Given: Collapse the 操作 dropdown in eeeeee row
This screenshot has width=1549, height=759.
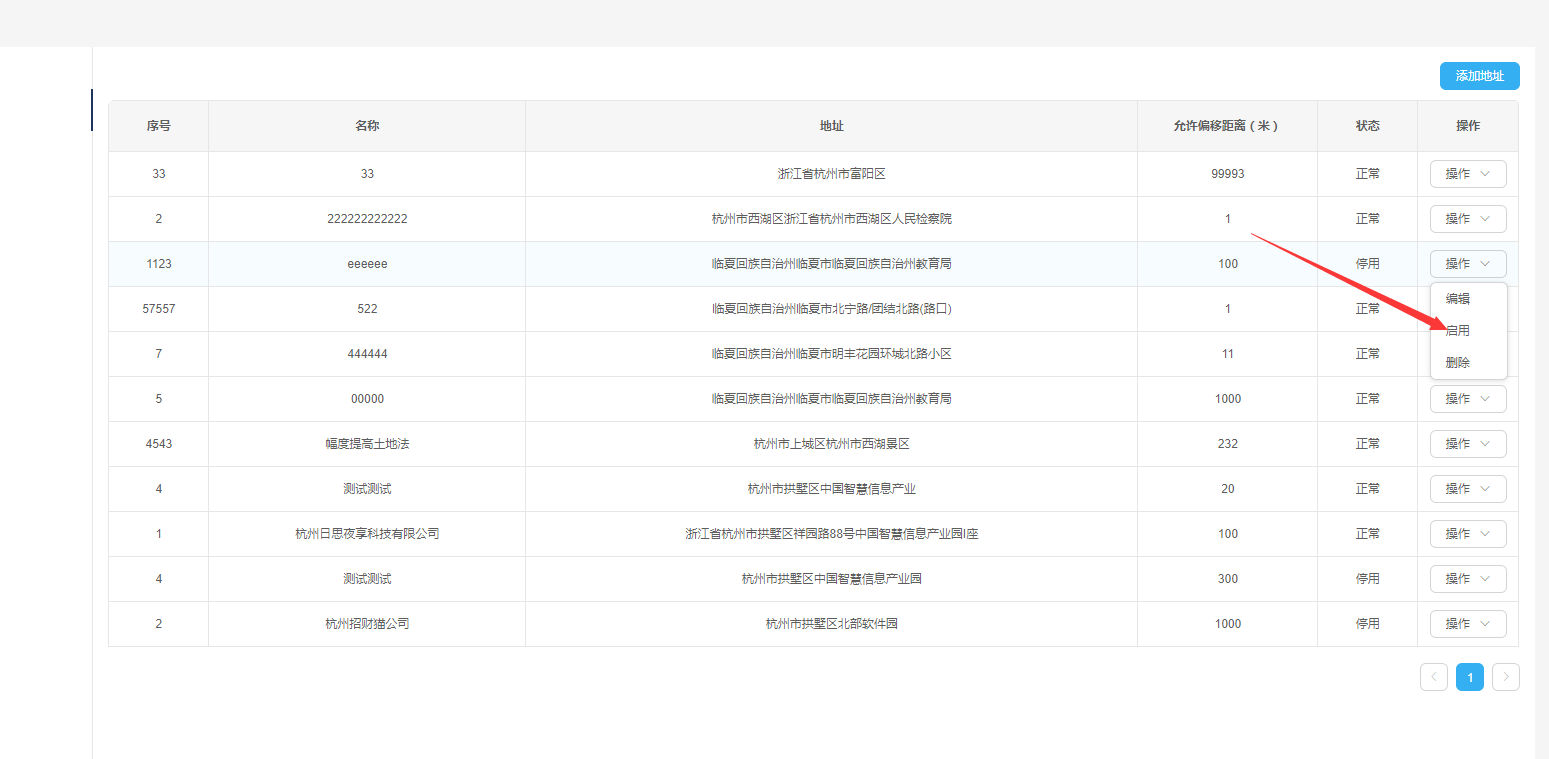Looking at the screenshot, I should tap(1467, 264).
